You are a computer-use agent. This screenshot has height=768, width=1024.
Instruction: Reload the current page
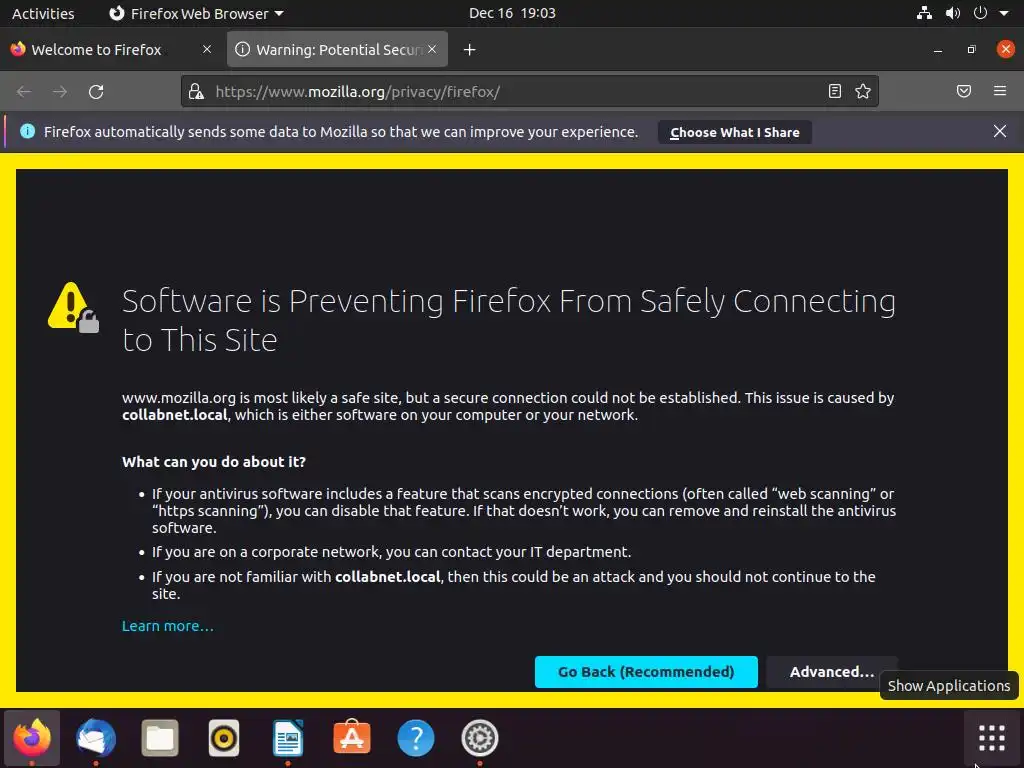(x=96, y=91)
